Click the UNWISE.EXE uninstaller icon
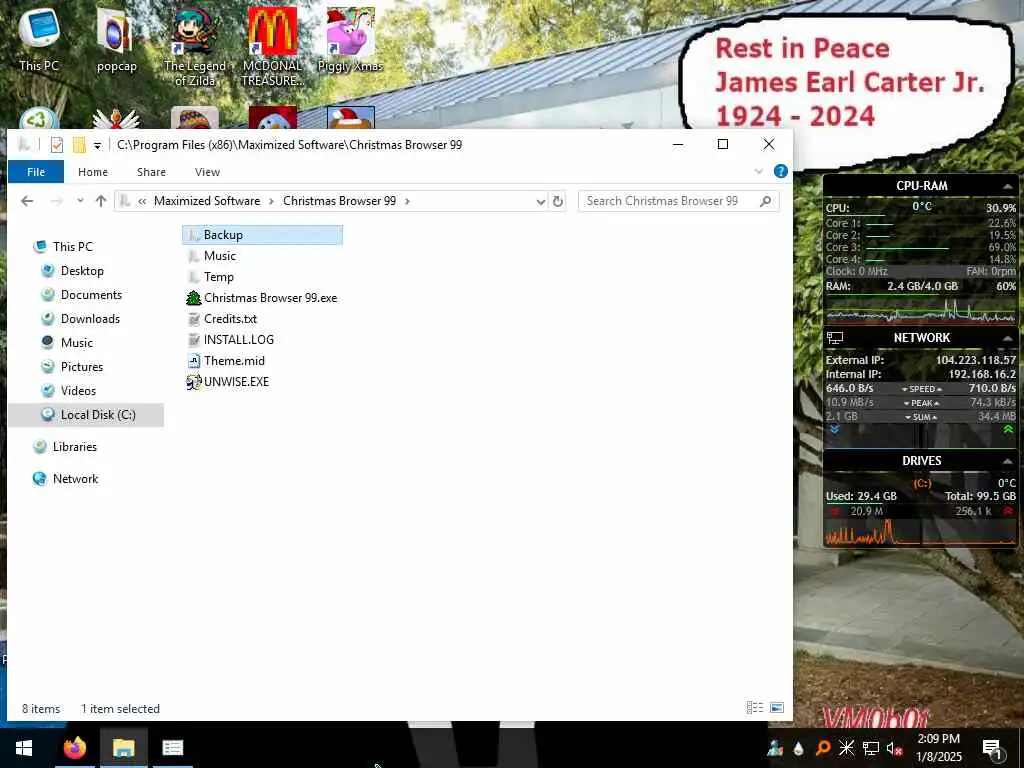 pos(193,382)
